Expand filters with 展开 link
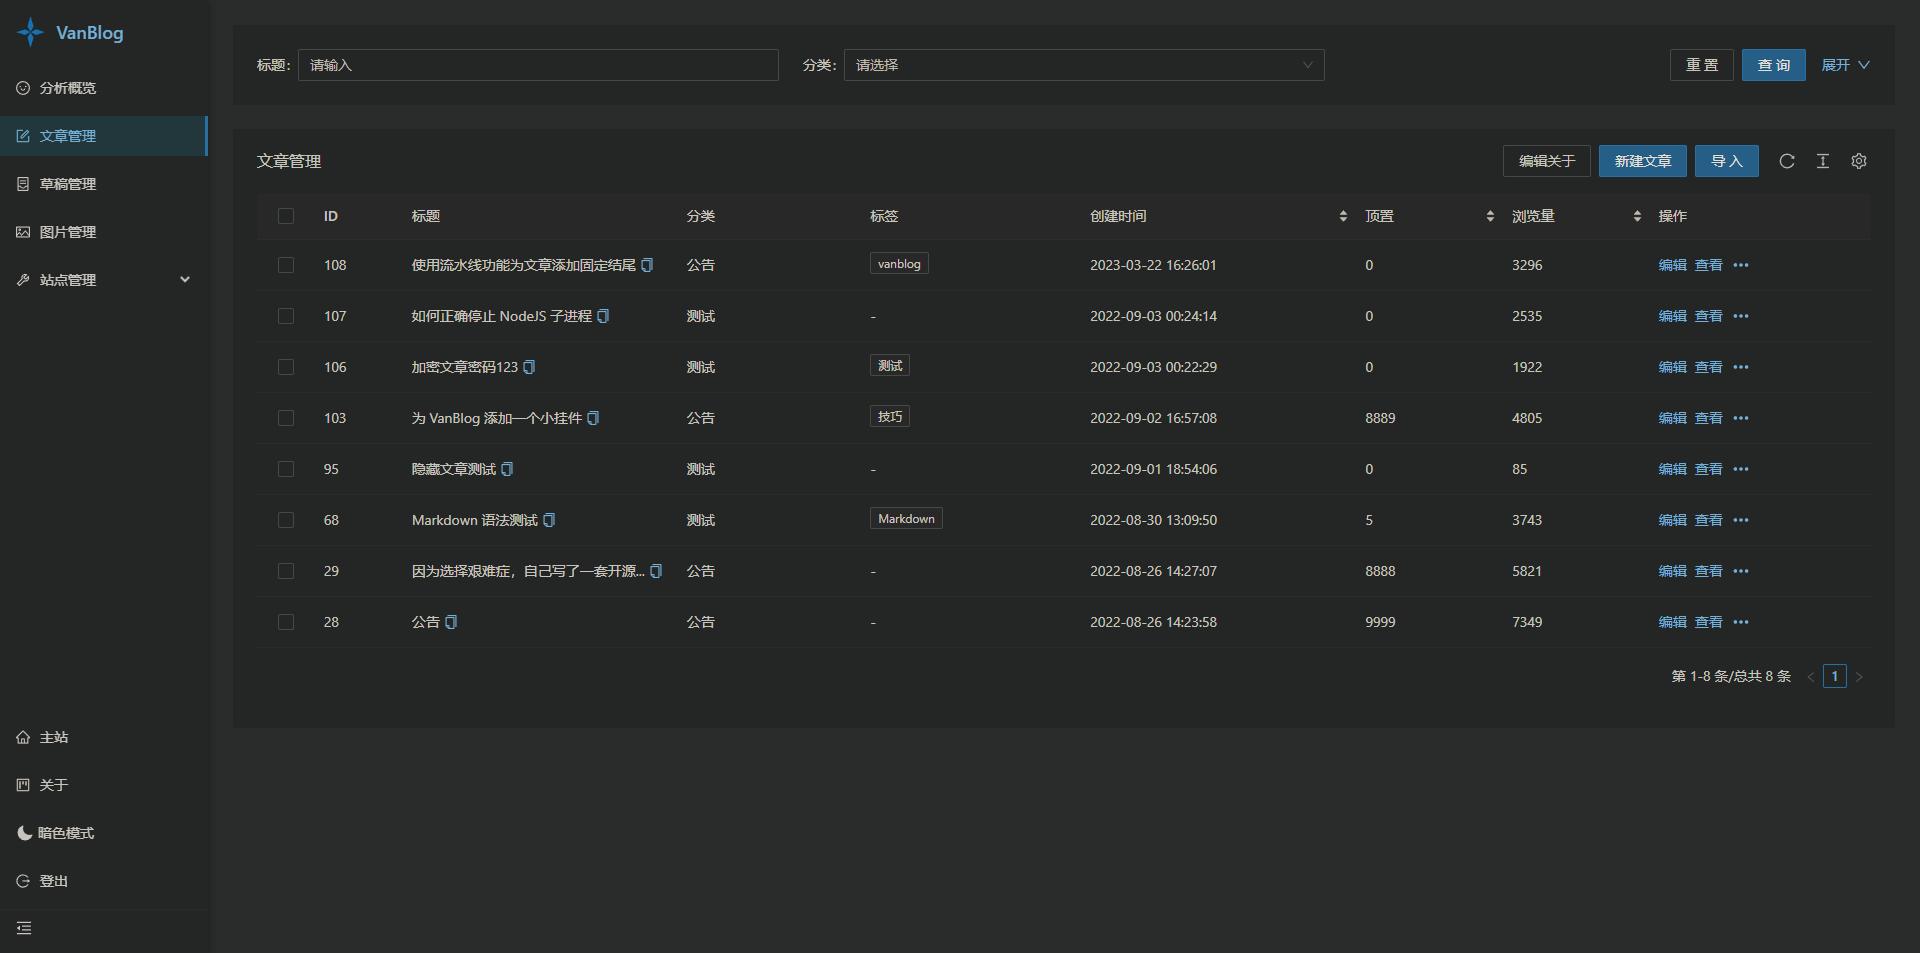Viewport: 1920px width, 953px height. click(x=1845, y=65)
